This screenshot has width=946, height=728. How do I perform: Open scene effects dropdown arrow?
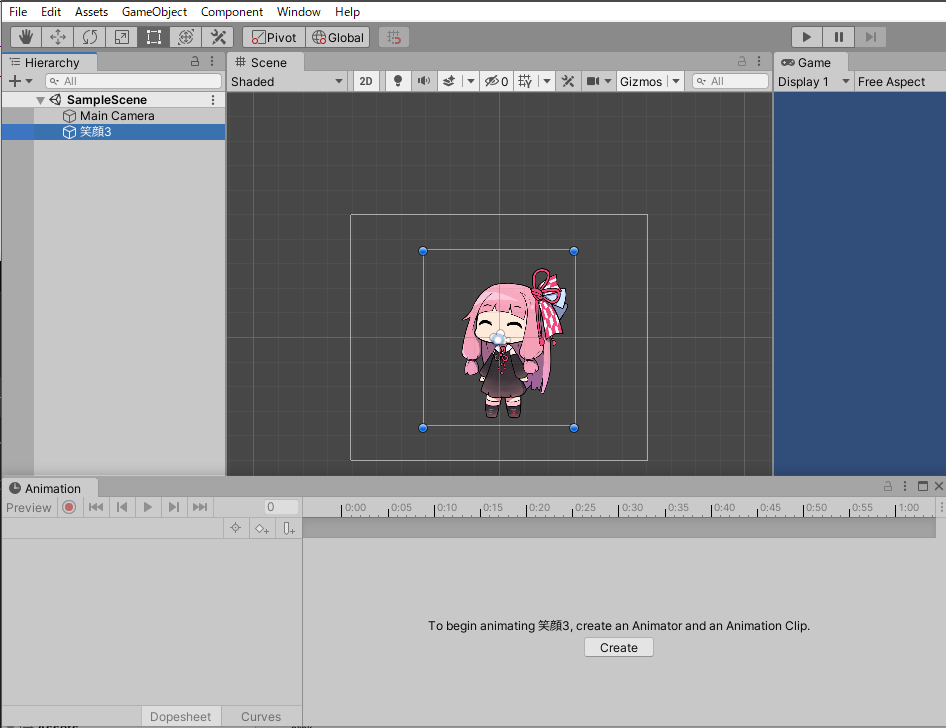coord(471,81)
